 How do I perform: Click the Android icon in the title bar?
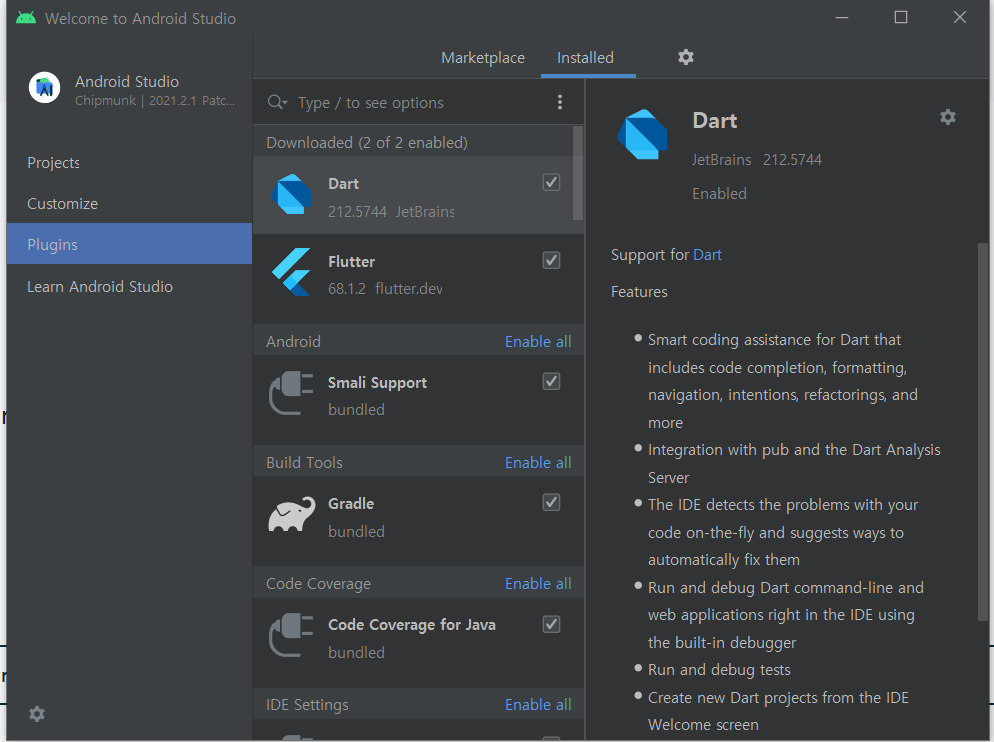tap(26, 18)
